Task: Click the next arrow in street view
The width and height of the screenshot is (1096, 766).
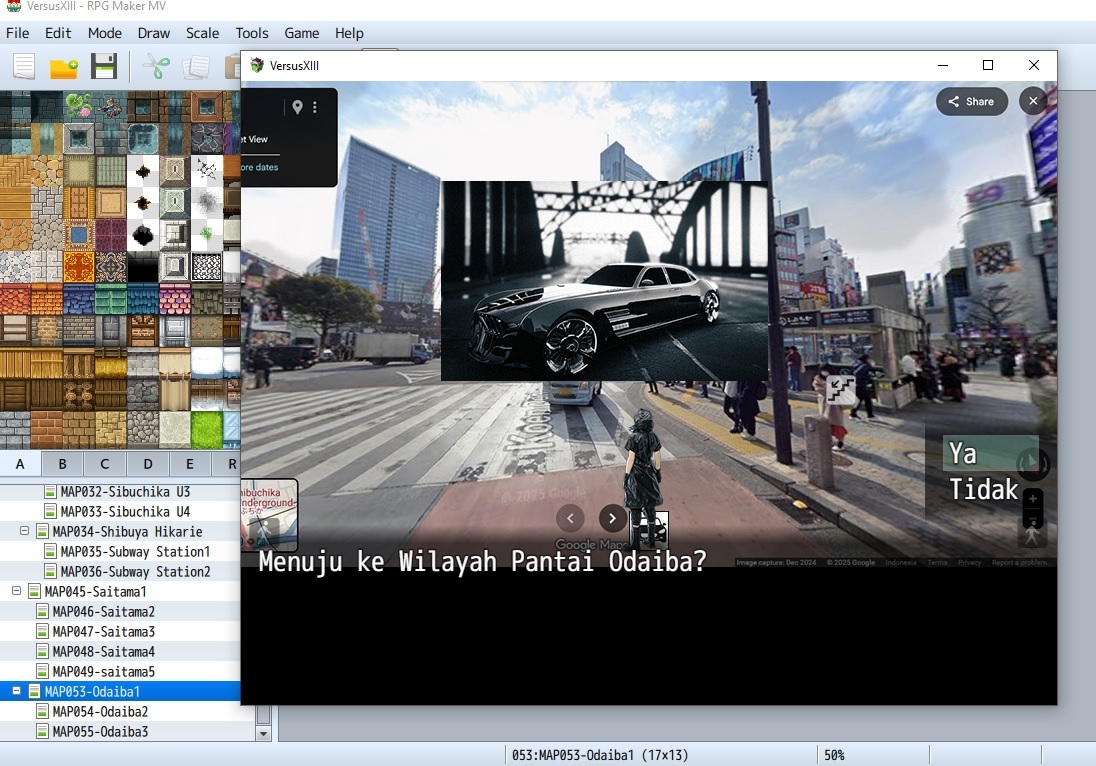Action: [612, 518]
